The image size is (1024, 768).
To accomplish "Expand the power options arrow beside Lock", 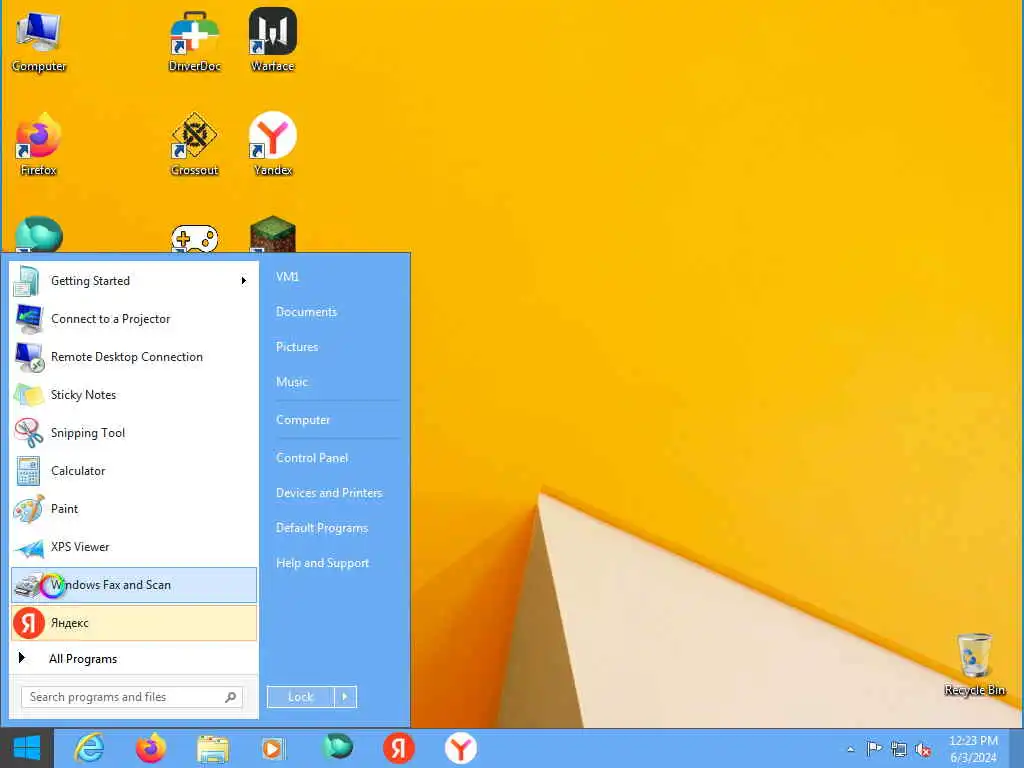I will click(345, 697).
